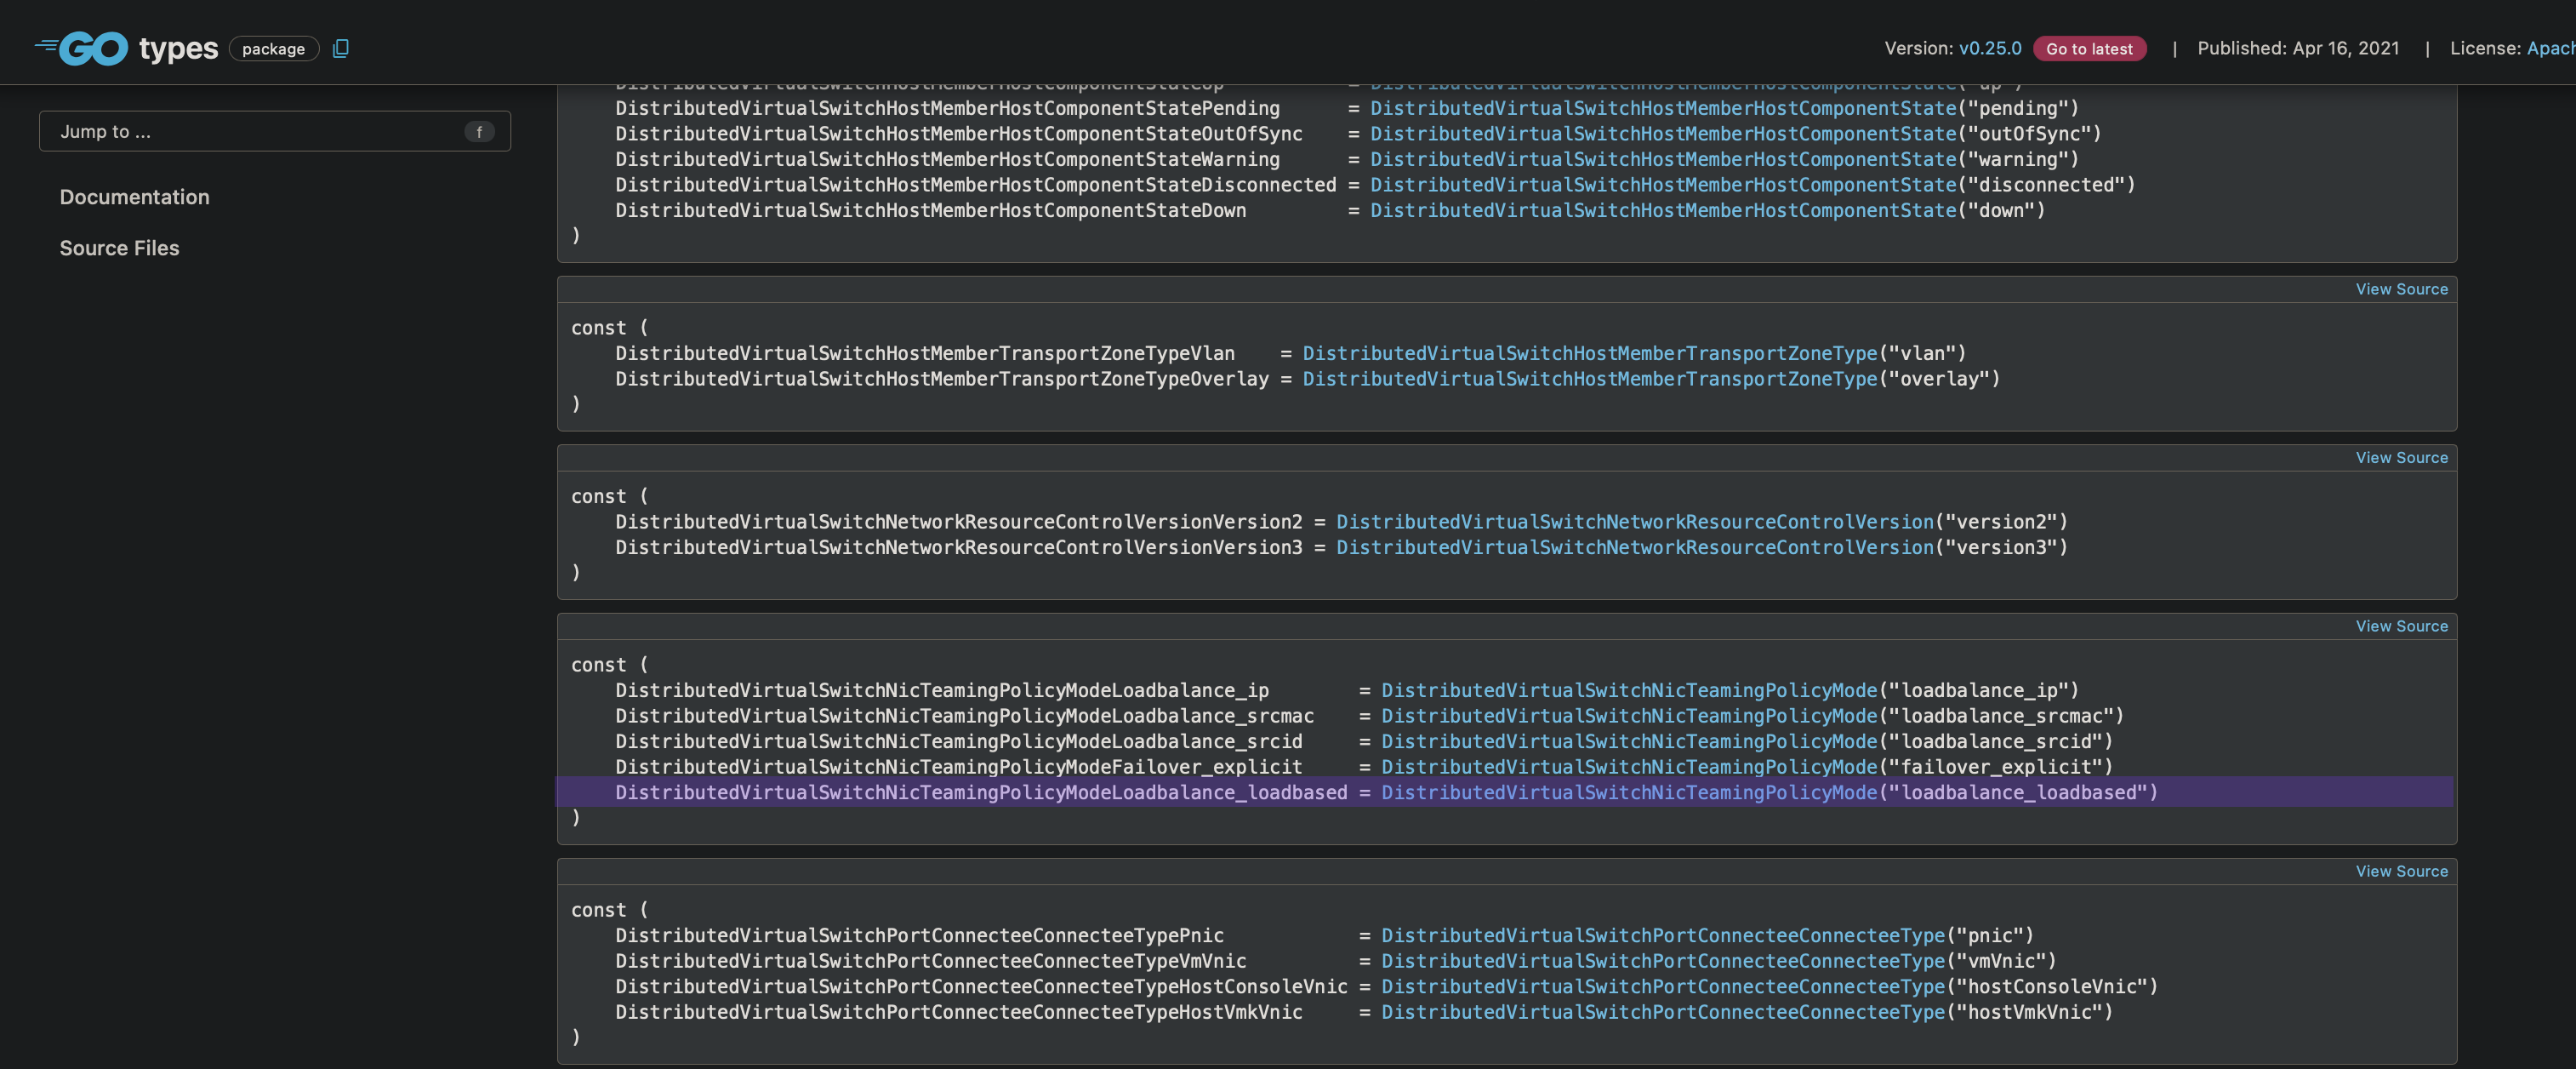Open View Source above PortConnecteeConnecteeType constants
The height and width of the screenshot is (1069, 2576).
point(2402,871)
